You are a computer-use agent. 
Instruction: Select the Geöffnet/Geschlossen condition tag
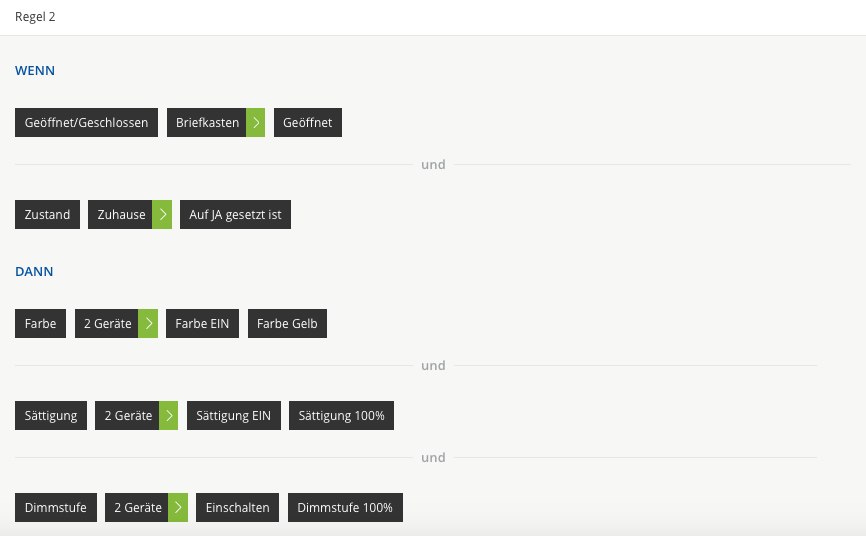point(86,123)
